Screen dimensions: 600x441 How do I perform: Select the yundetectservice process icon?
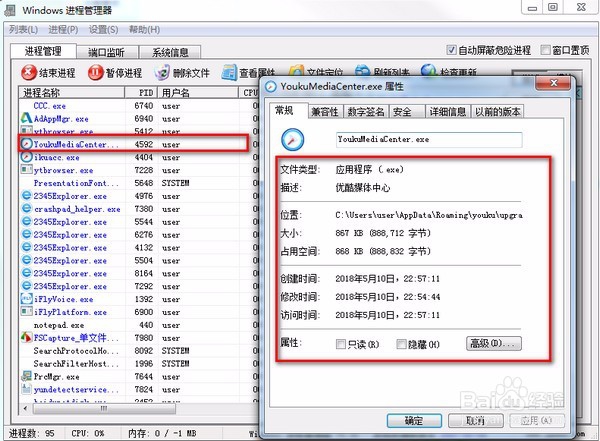pos(26,389)
